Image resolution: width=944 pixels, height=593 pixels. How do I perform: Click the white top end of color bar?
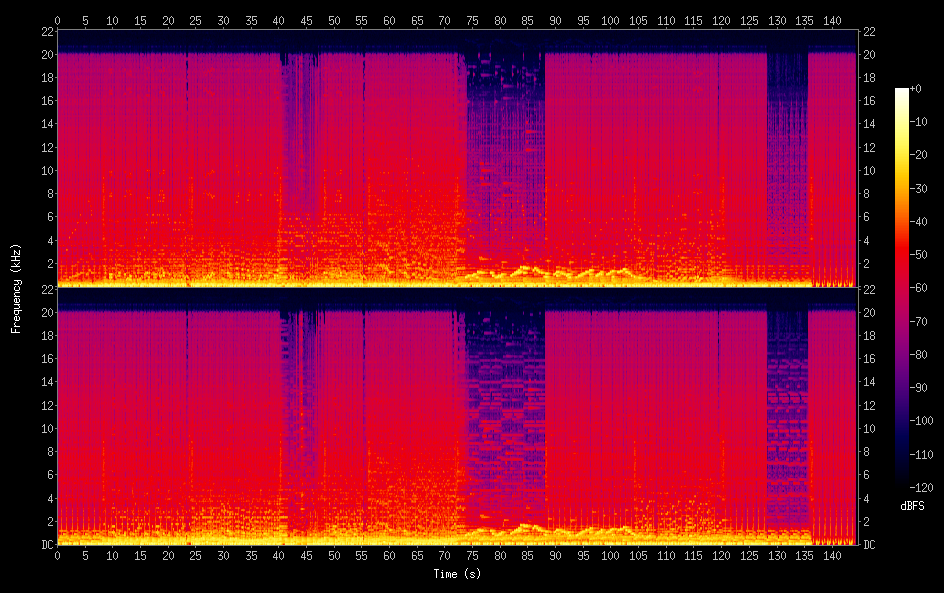point(903,92)
